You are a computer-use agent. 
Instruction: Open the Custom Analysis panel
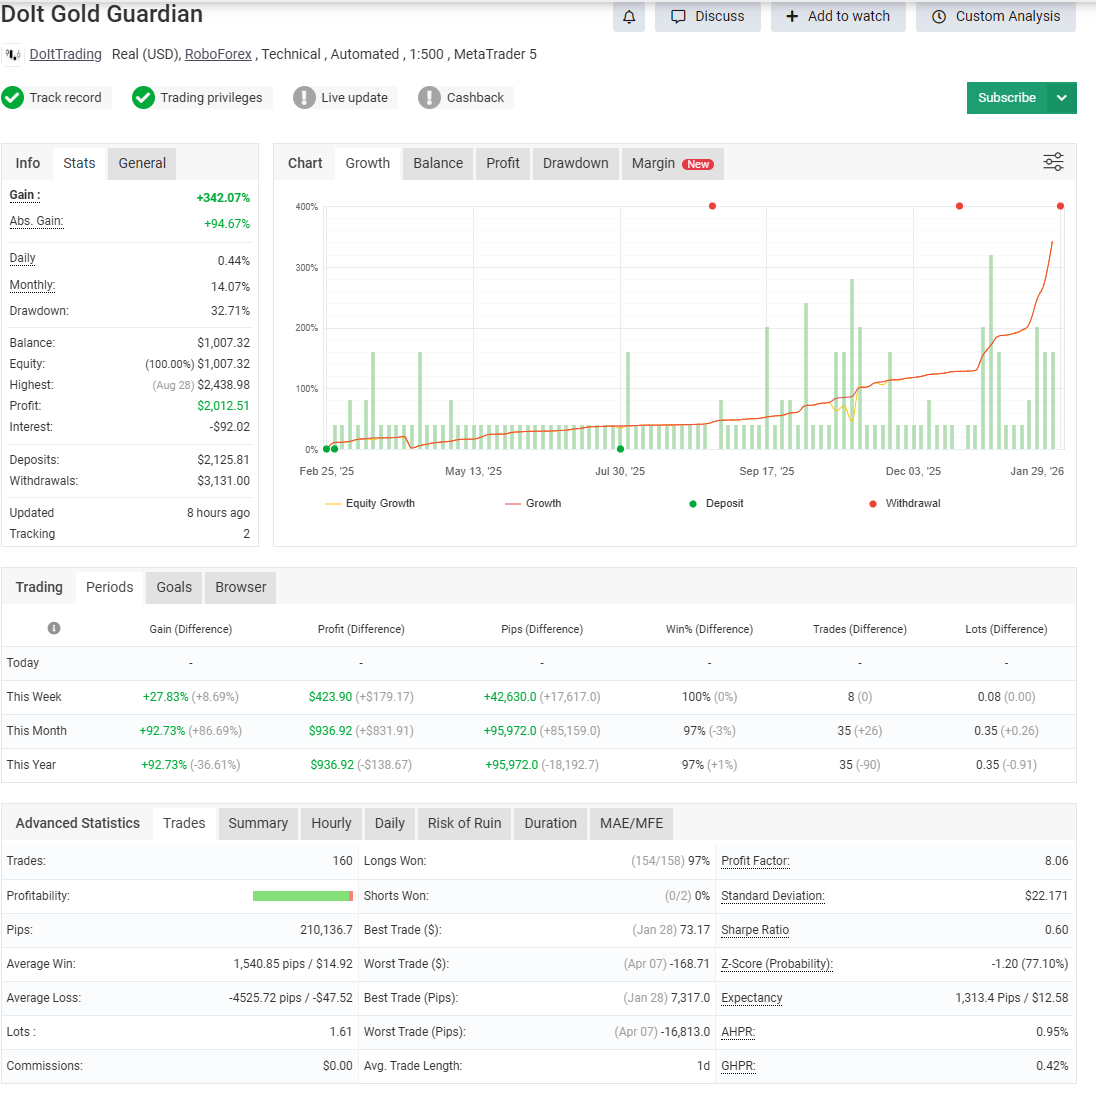[x=996, y=17]
